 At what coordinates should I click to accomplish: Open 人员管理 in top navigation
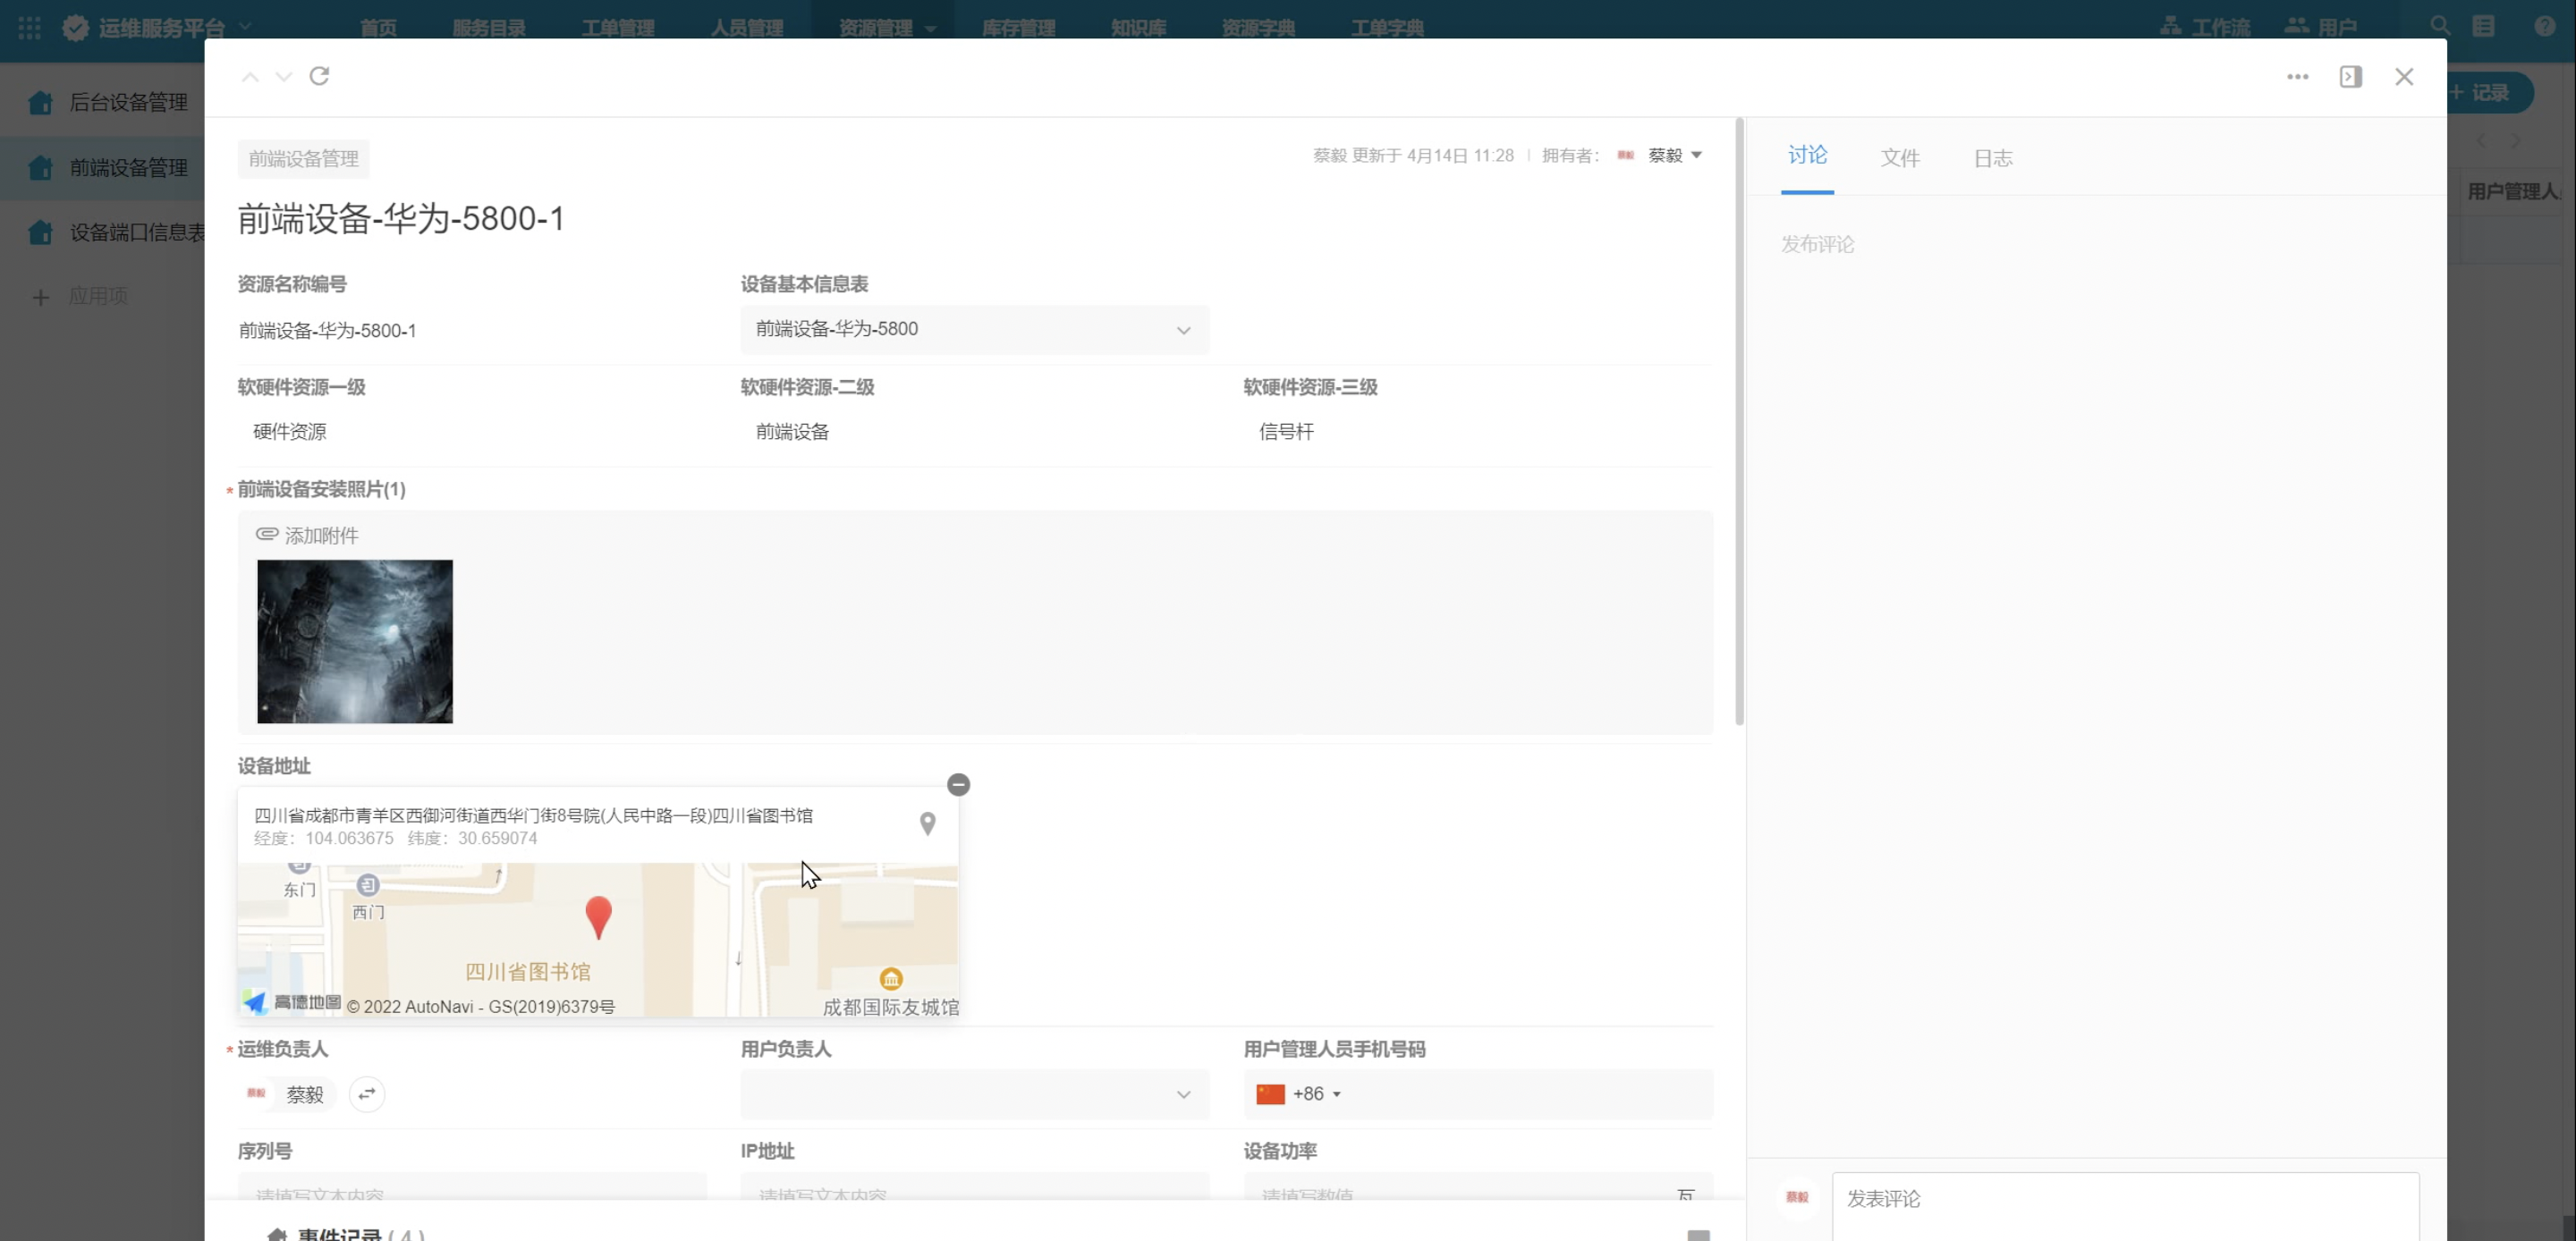point(747,28)
